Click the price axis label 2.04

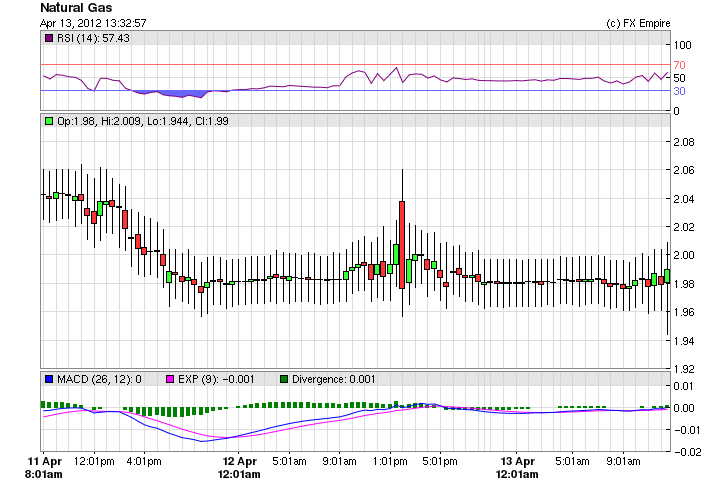click(x=684, y=199)
